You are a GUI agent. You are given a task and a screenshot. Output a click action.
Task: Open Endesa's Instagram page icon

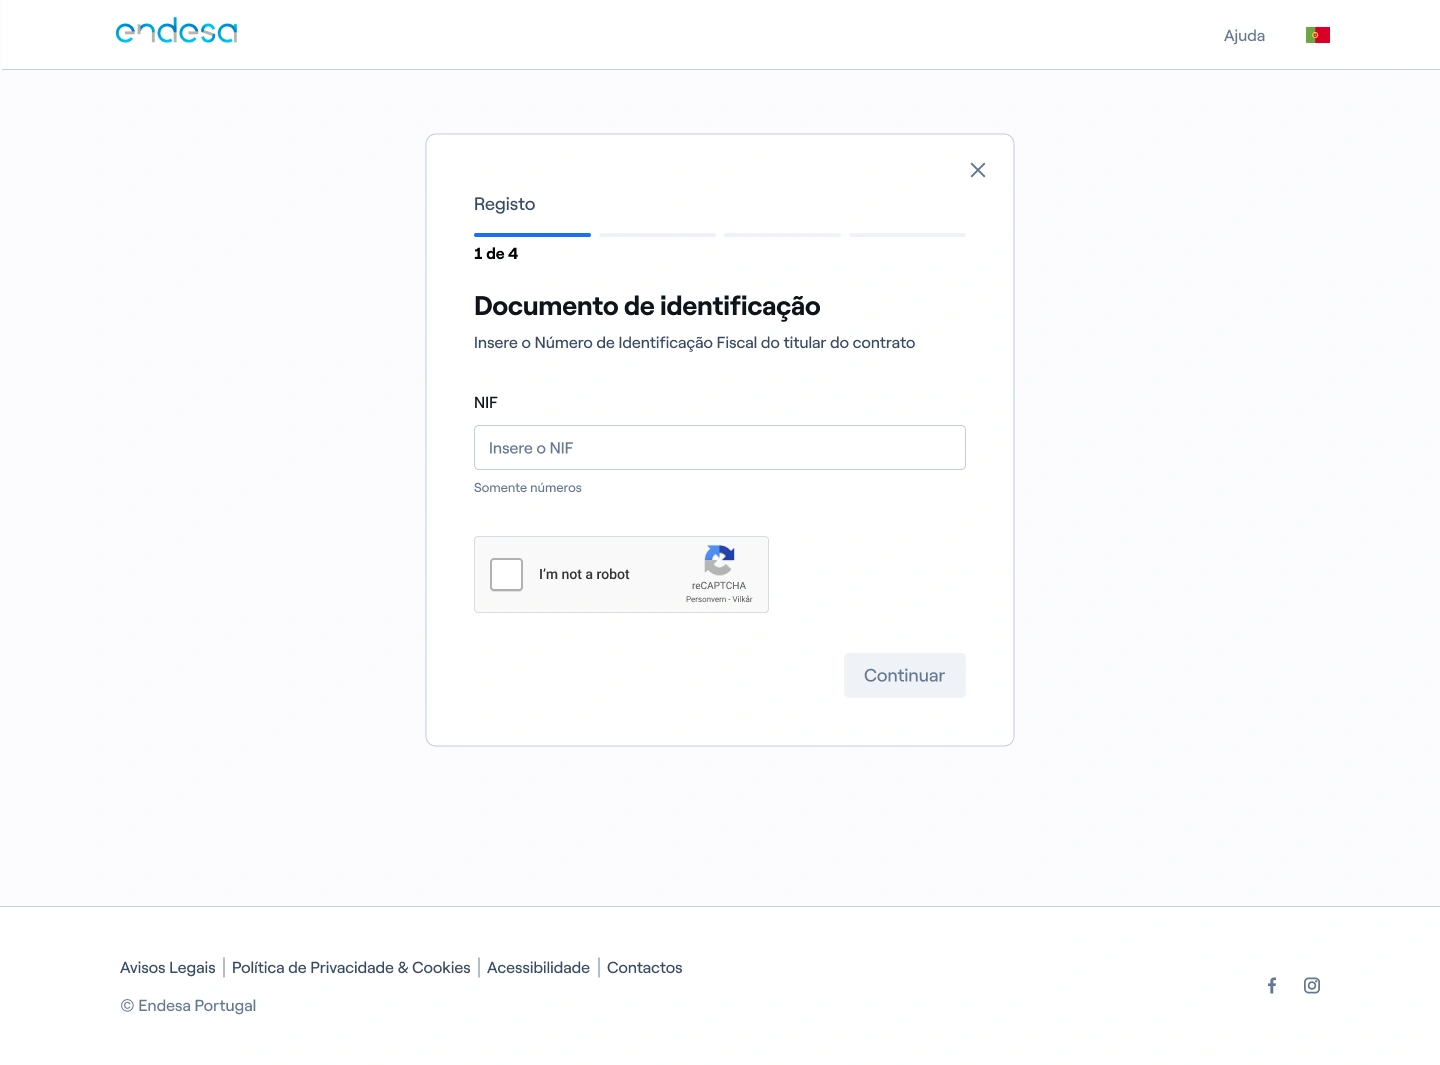1312,985
